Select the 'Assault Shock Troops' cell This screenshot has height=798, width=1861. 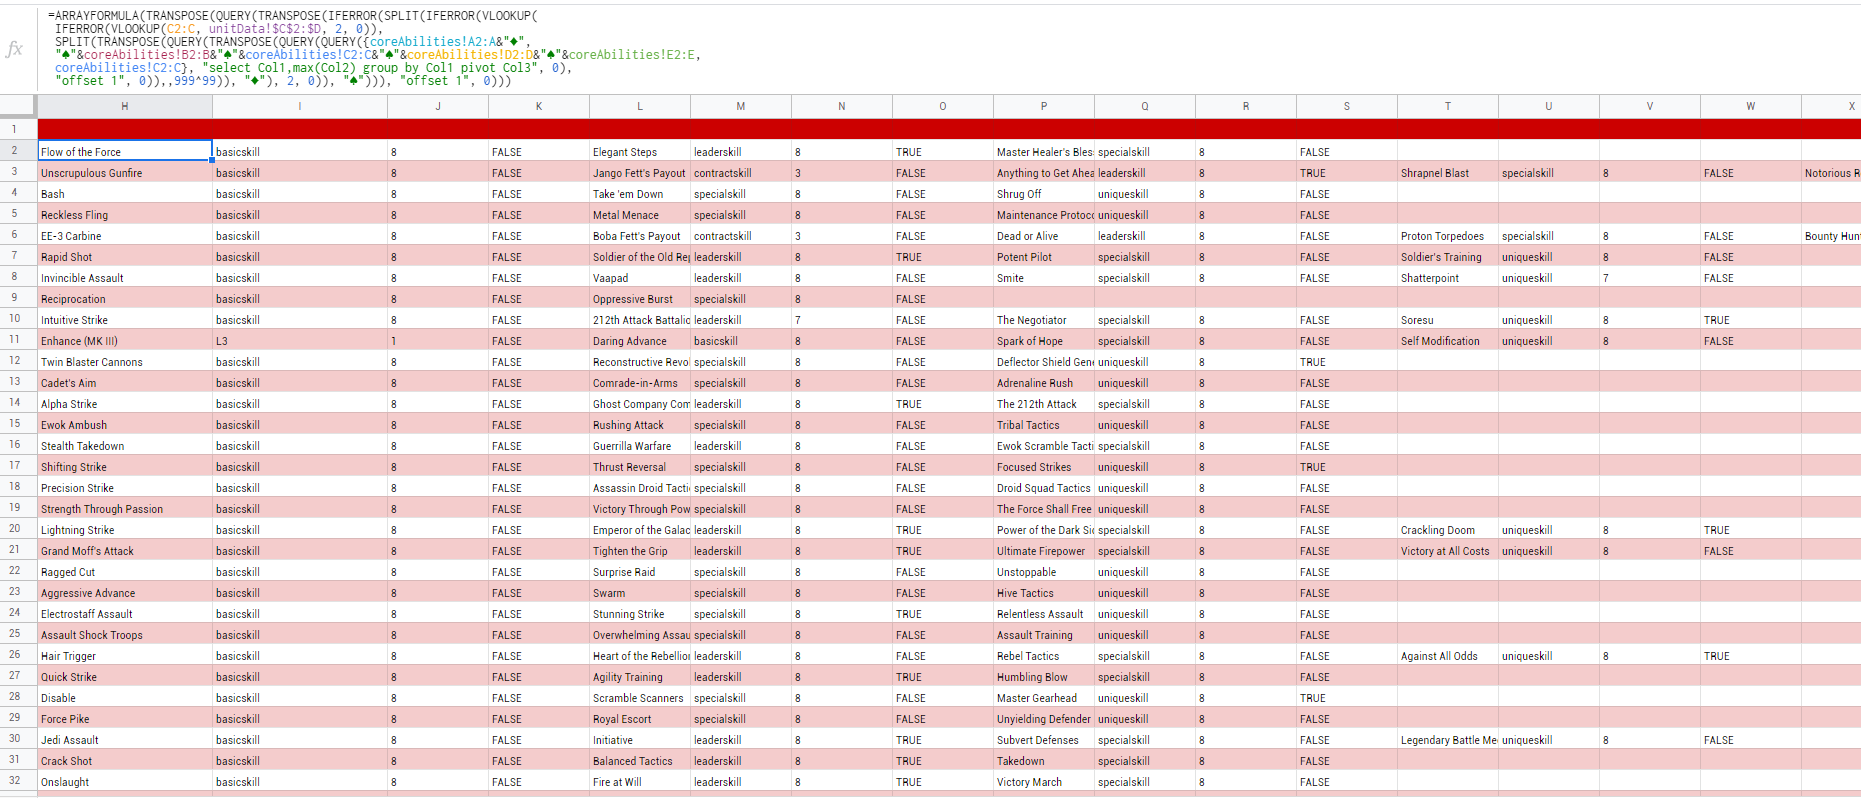click(x=125, y=635)
